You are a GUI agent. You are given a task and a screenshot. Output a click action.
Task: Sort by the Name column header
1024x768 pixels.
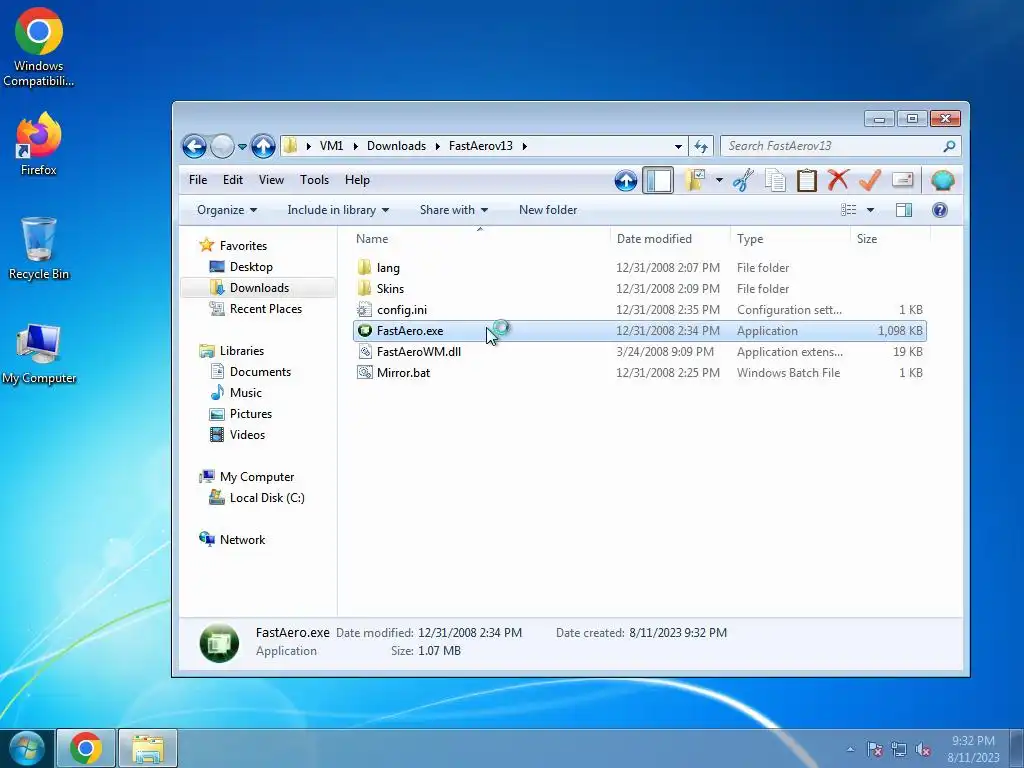(x=480, y=239)
